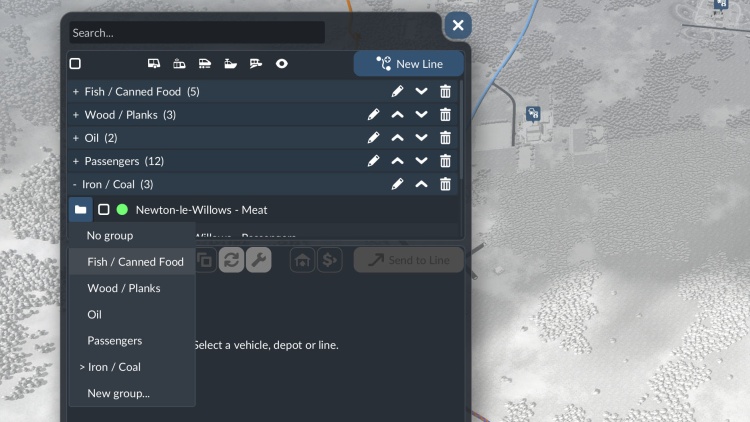
Task: Click the green status dot of Meat line
Action: (122, 210)
